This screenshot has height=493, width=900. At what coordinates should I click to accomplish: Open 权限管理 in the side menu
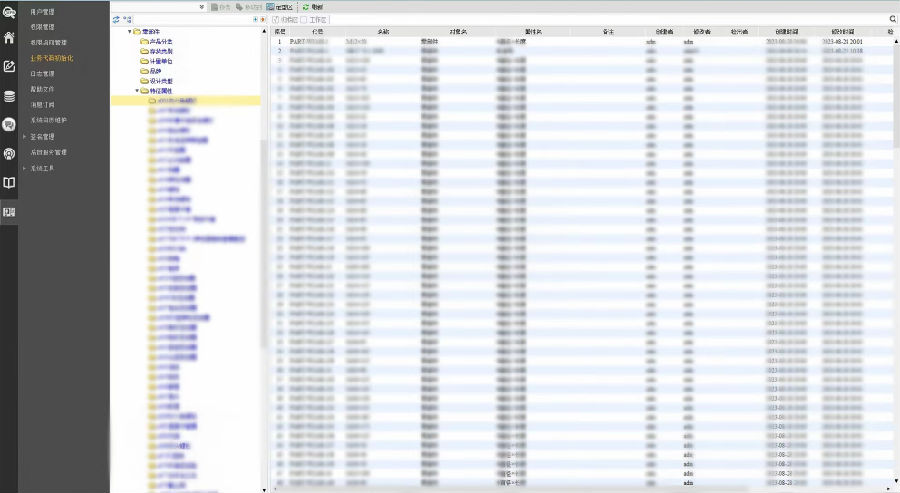(x=42, y=27)
